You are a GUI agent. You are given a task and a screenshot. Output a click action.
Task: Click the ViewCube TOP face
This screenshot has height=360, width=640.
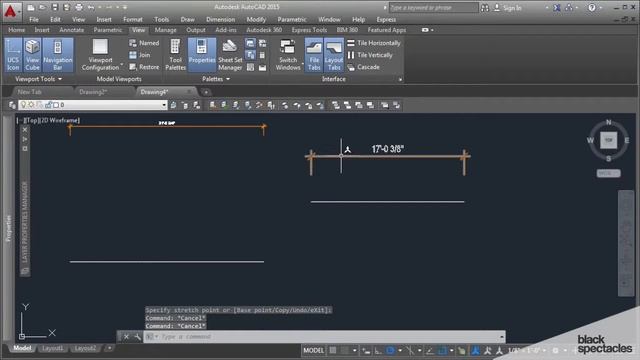point(608,140)
